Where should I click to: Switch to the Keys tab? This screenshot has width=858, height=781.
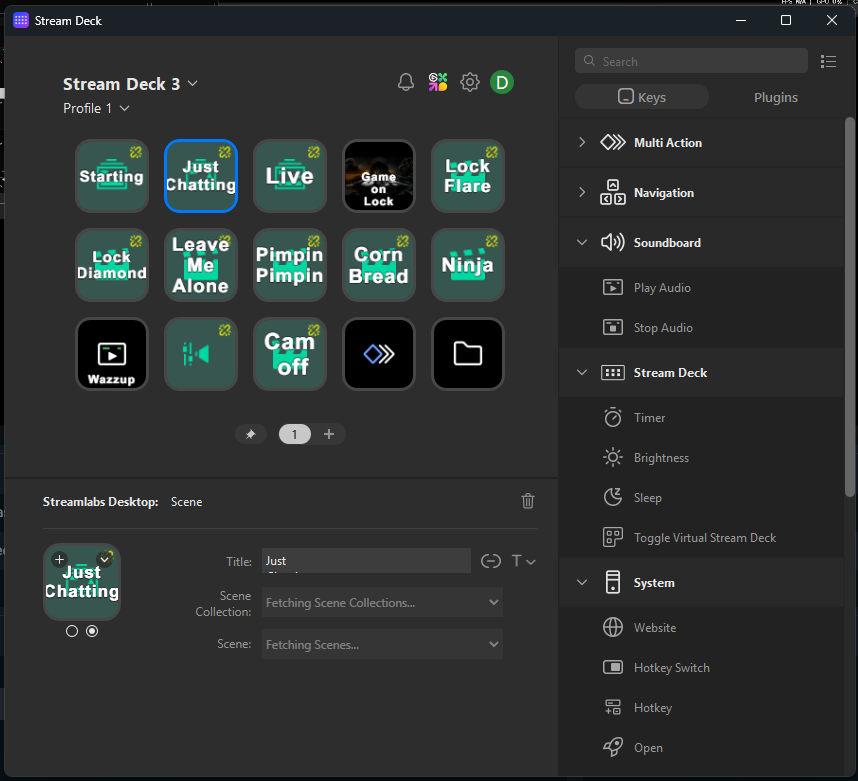[641, 97]
